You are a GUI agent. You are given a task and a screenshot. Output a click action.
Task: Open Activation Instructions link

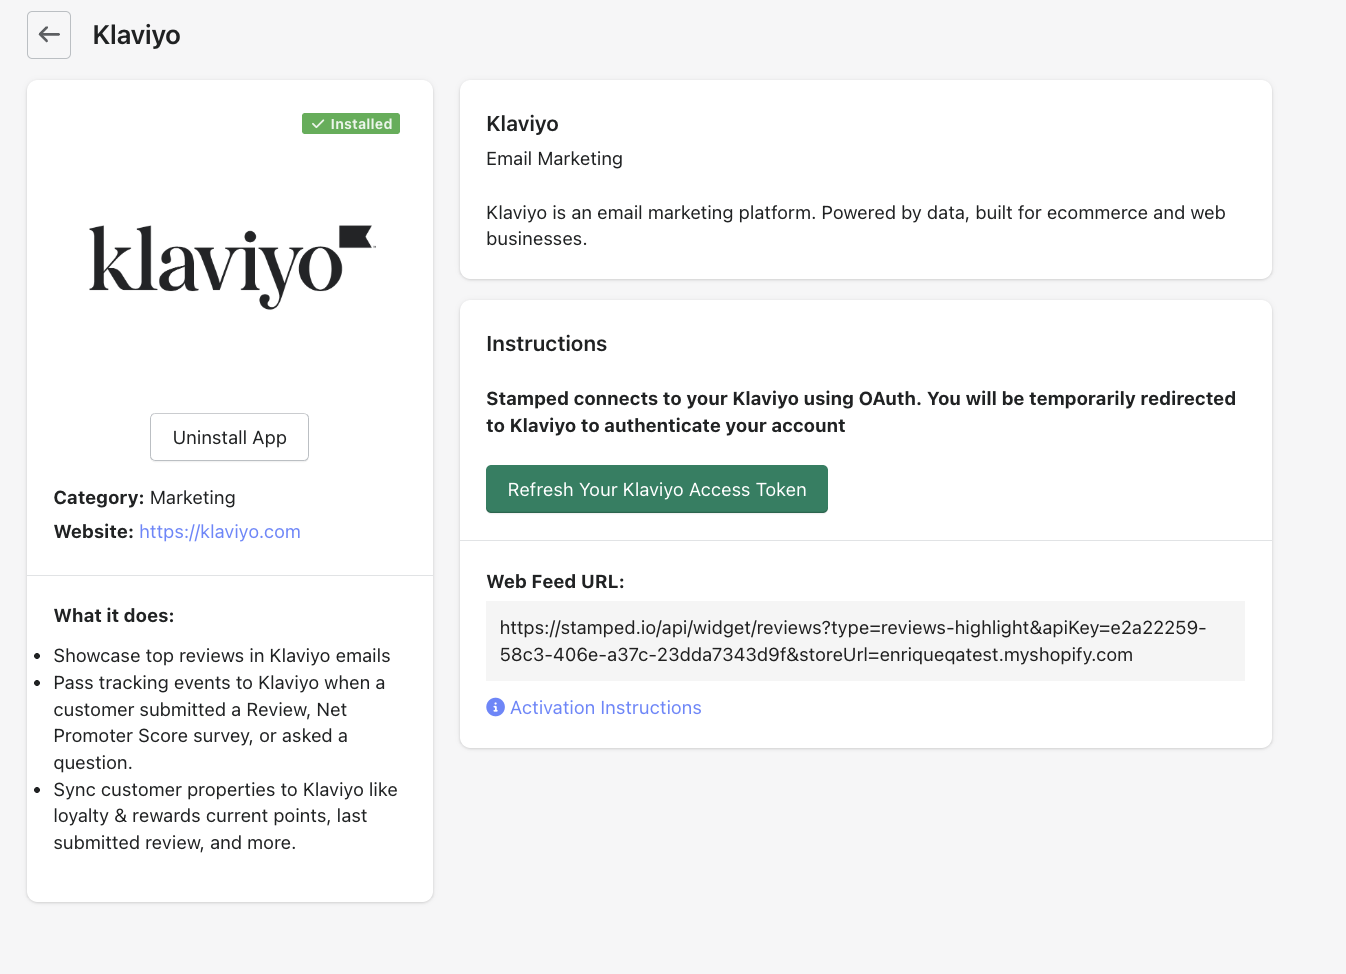click(606, 708)
